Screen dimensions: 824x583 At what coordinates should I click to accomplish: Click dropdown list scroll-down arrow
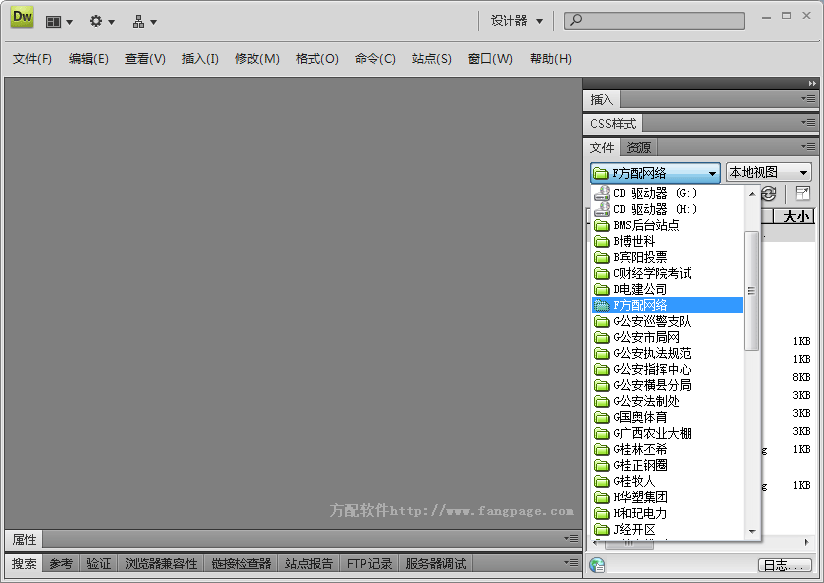coord(752,531)
